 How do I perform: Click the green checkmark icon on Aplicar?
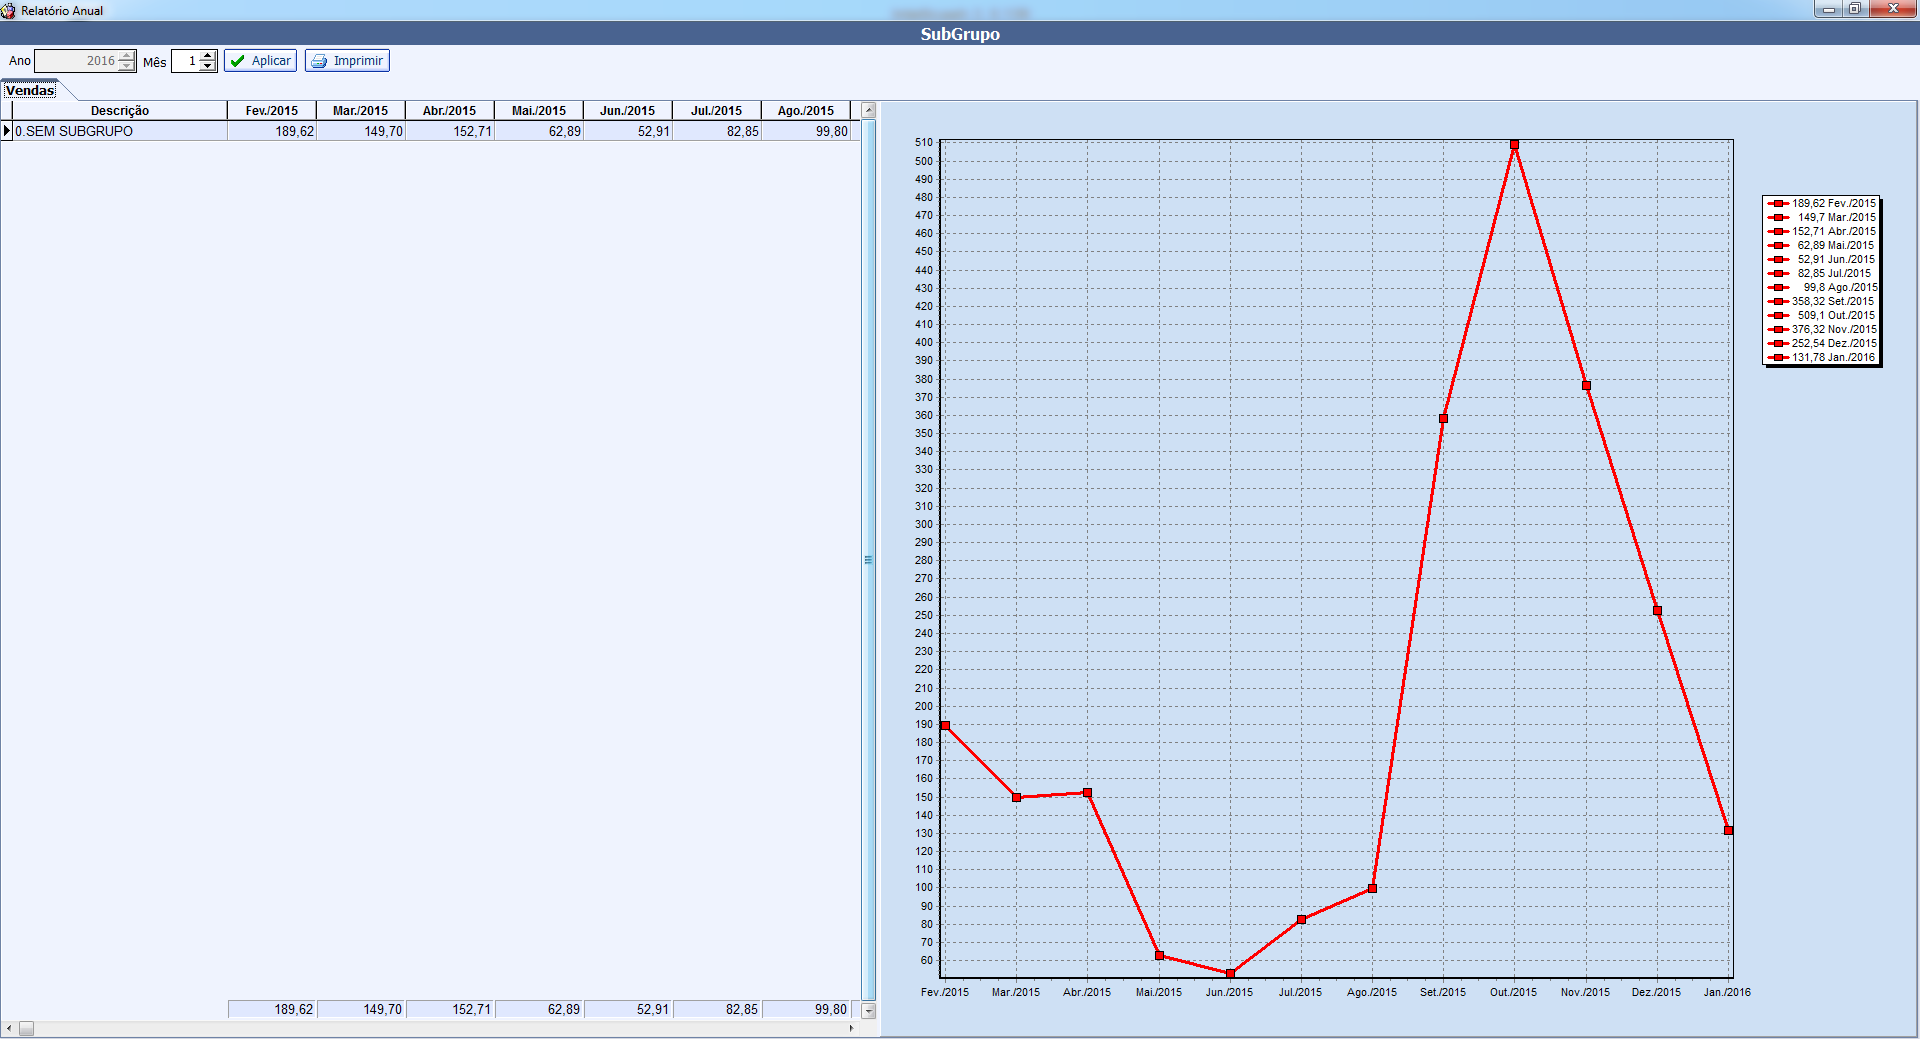click(x=238, y=61)
